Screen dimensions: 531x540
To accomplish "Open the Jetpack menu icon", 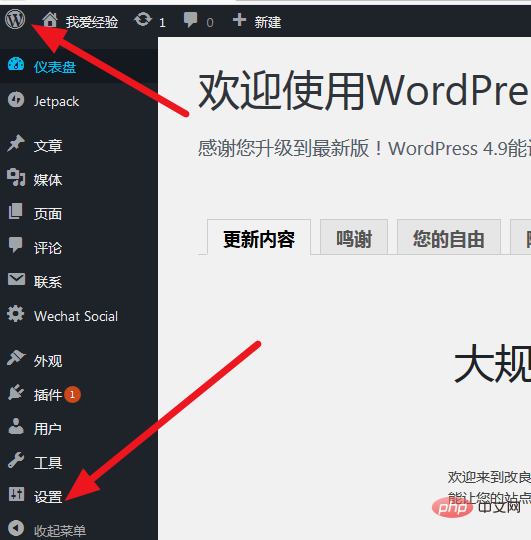I will pos(16,100).
